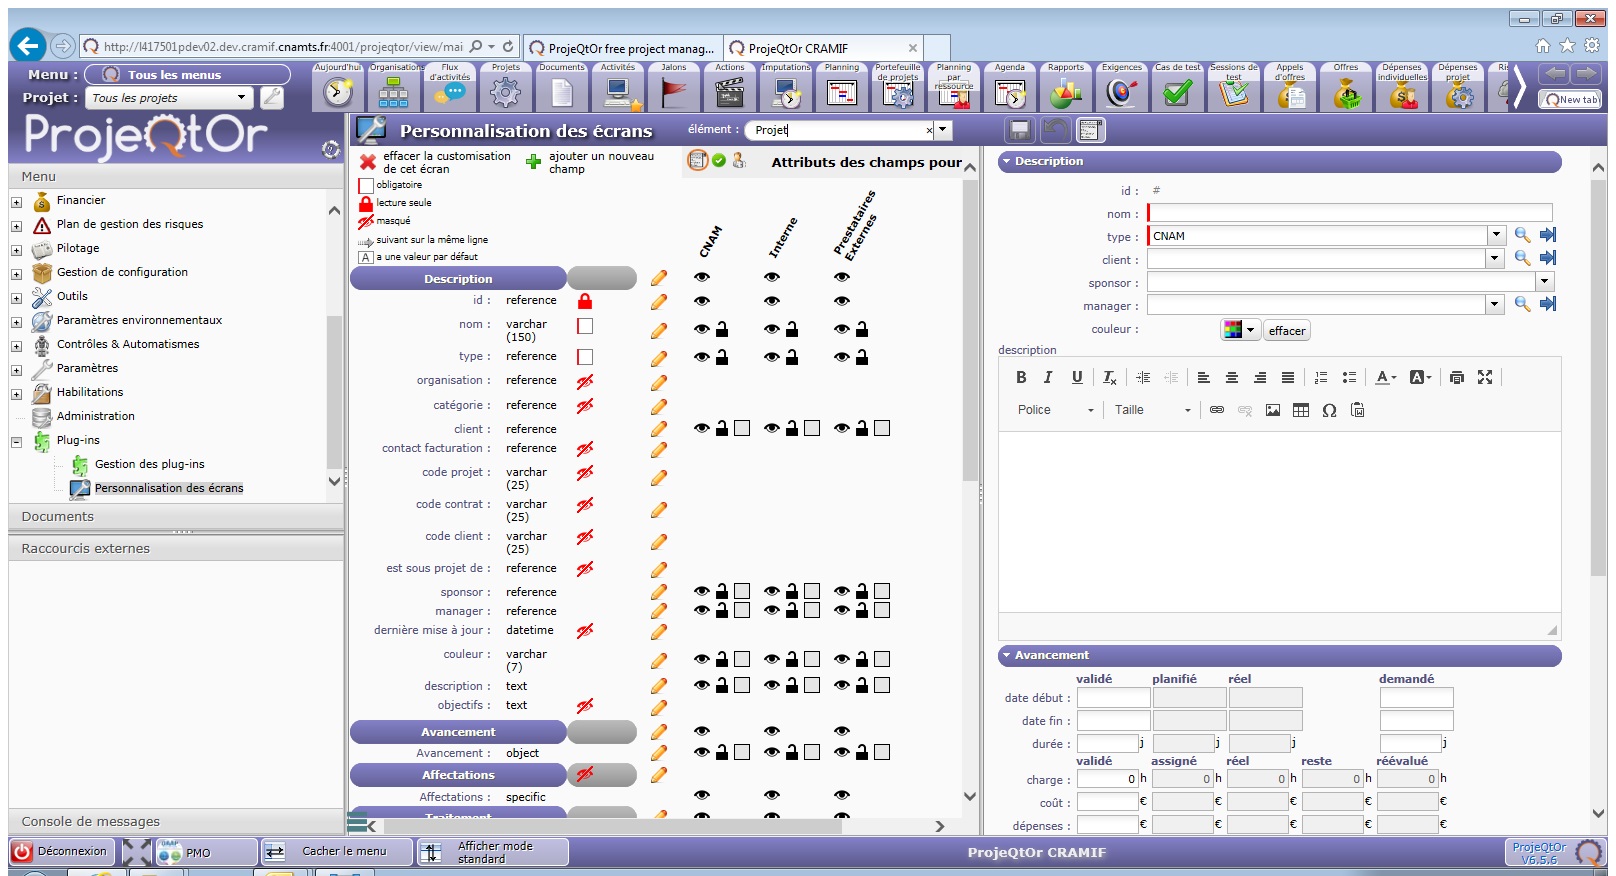Toggle the obligatoire checkbox on the type row
This screenshot has width=1616, height=876.
coord(585,357)
